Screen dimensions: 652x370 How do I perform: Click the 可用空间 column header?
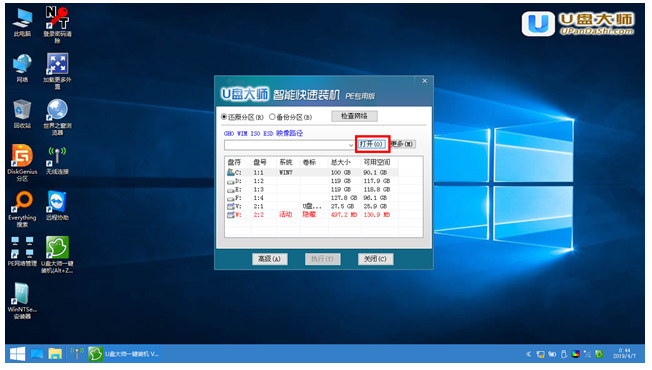[x=380, y=162]
